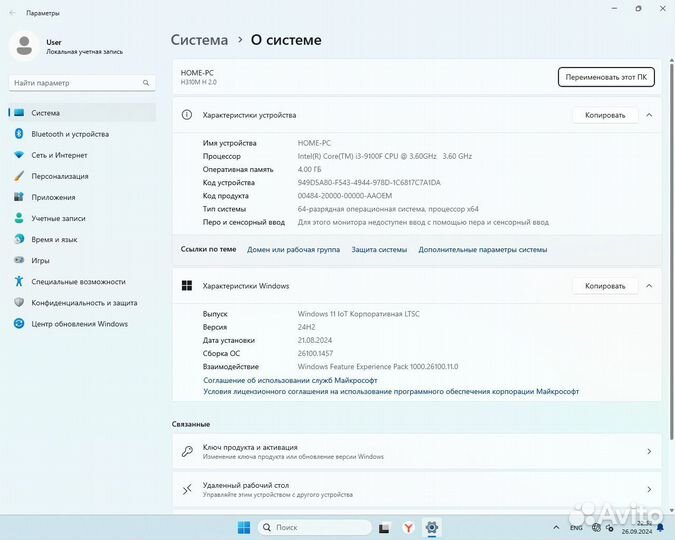Click Переименовать этот ПК button
The height and width of the screenshot is (540, 675).
point(606,77)
